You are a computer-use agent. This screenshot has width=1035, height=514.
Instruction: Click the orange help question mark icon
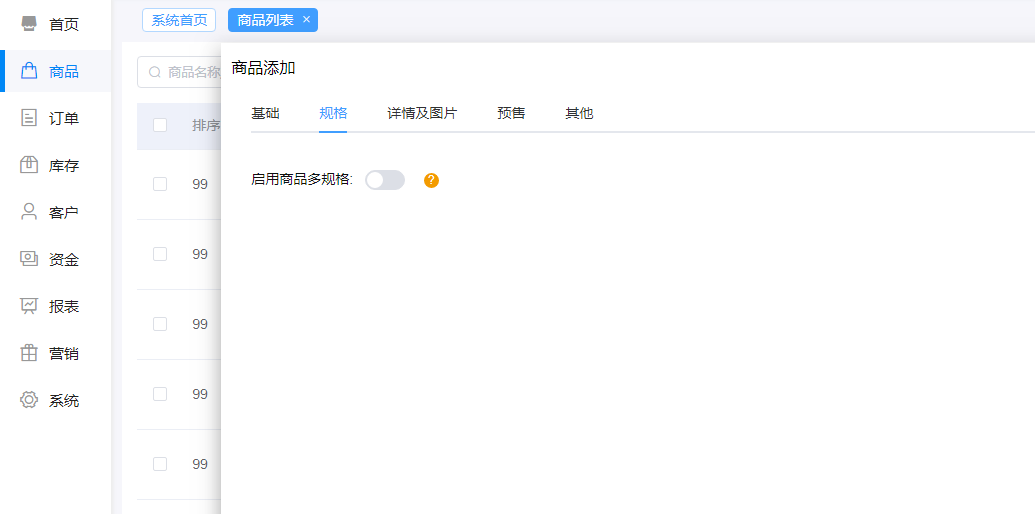pyautogui.click(x=431, y=180)
